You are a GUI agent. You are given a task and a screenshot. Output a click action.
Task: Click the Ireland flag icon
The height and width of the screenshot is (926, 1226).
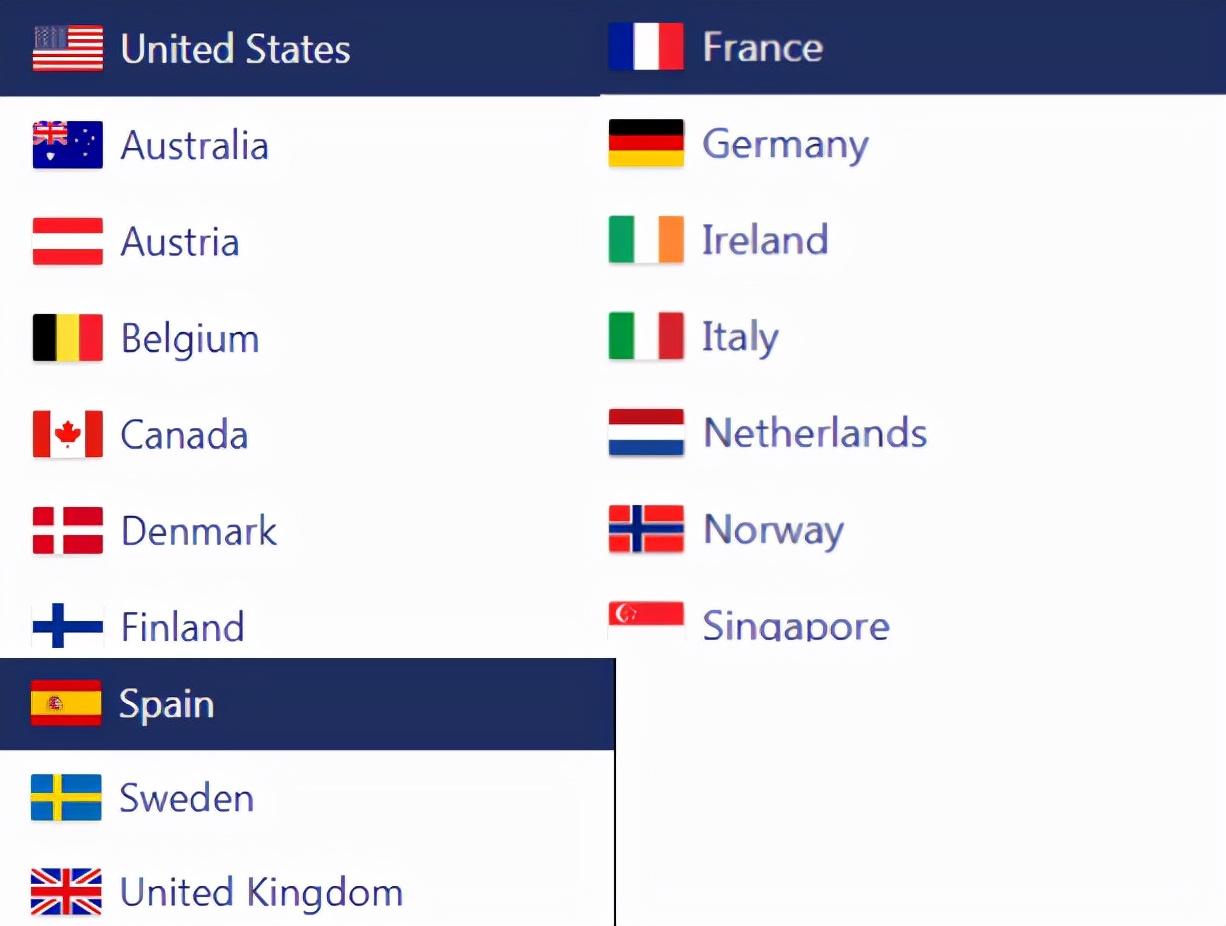coord(646,240)
